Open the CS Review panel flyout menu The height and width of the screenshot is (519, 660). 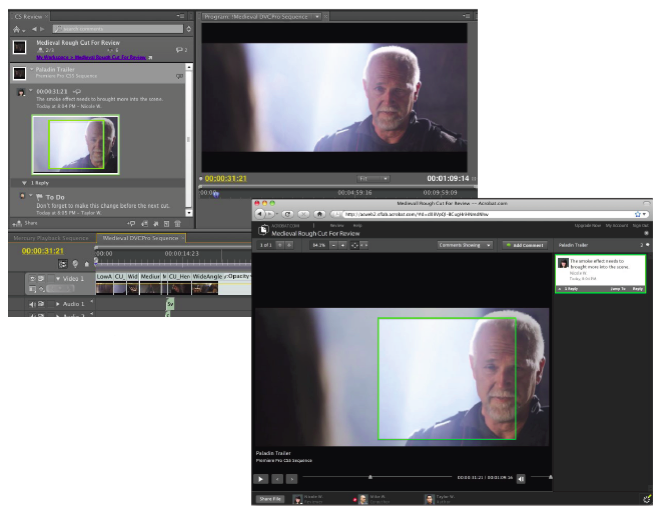click(181, 16)
